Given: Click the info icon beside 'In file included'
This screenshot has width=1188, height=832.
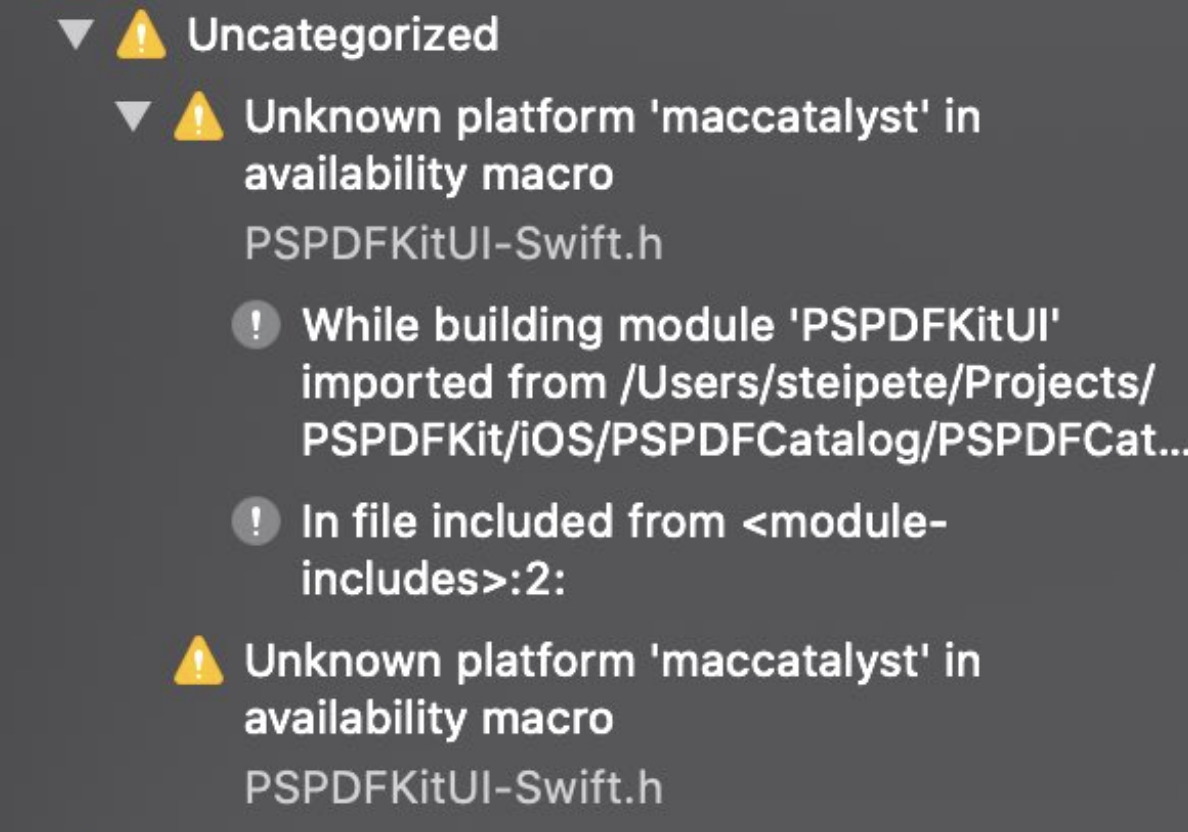Looking at the screenshot, I should click(x=256, y=521).
